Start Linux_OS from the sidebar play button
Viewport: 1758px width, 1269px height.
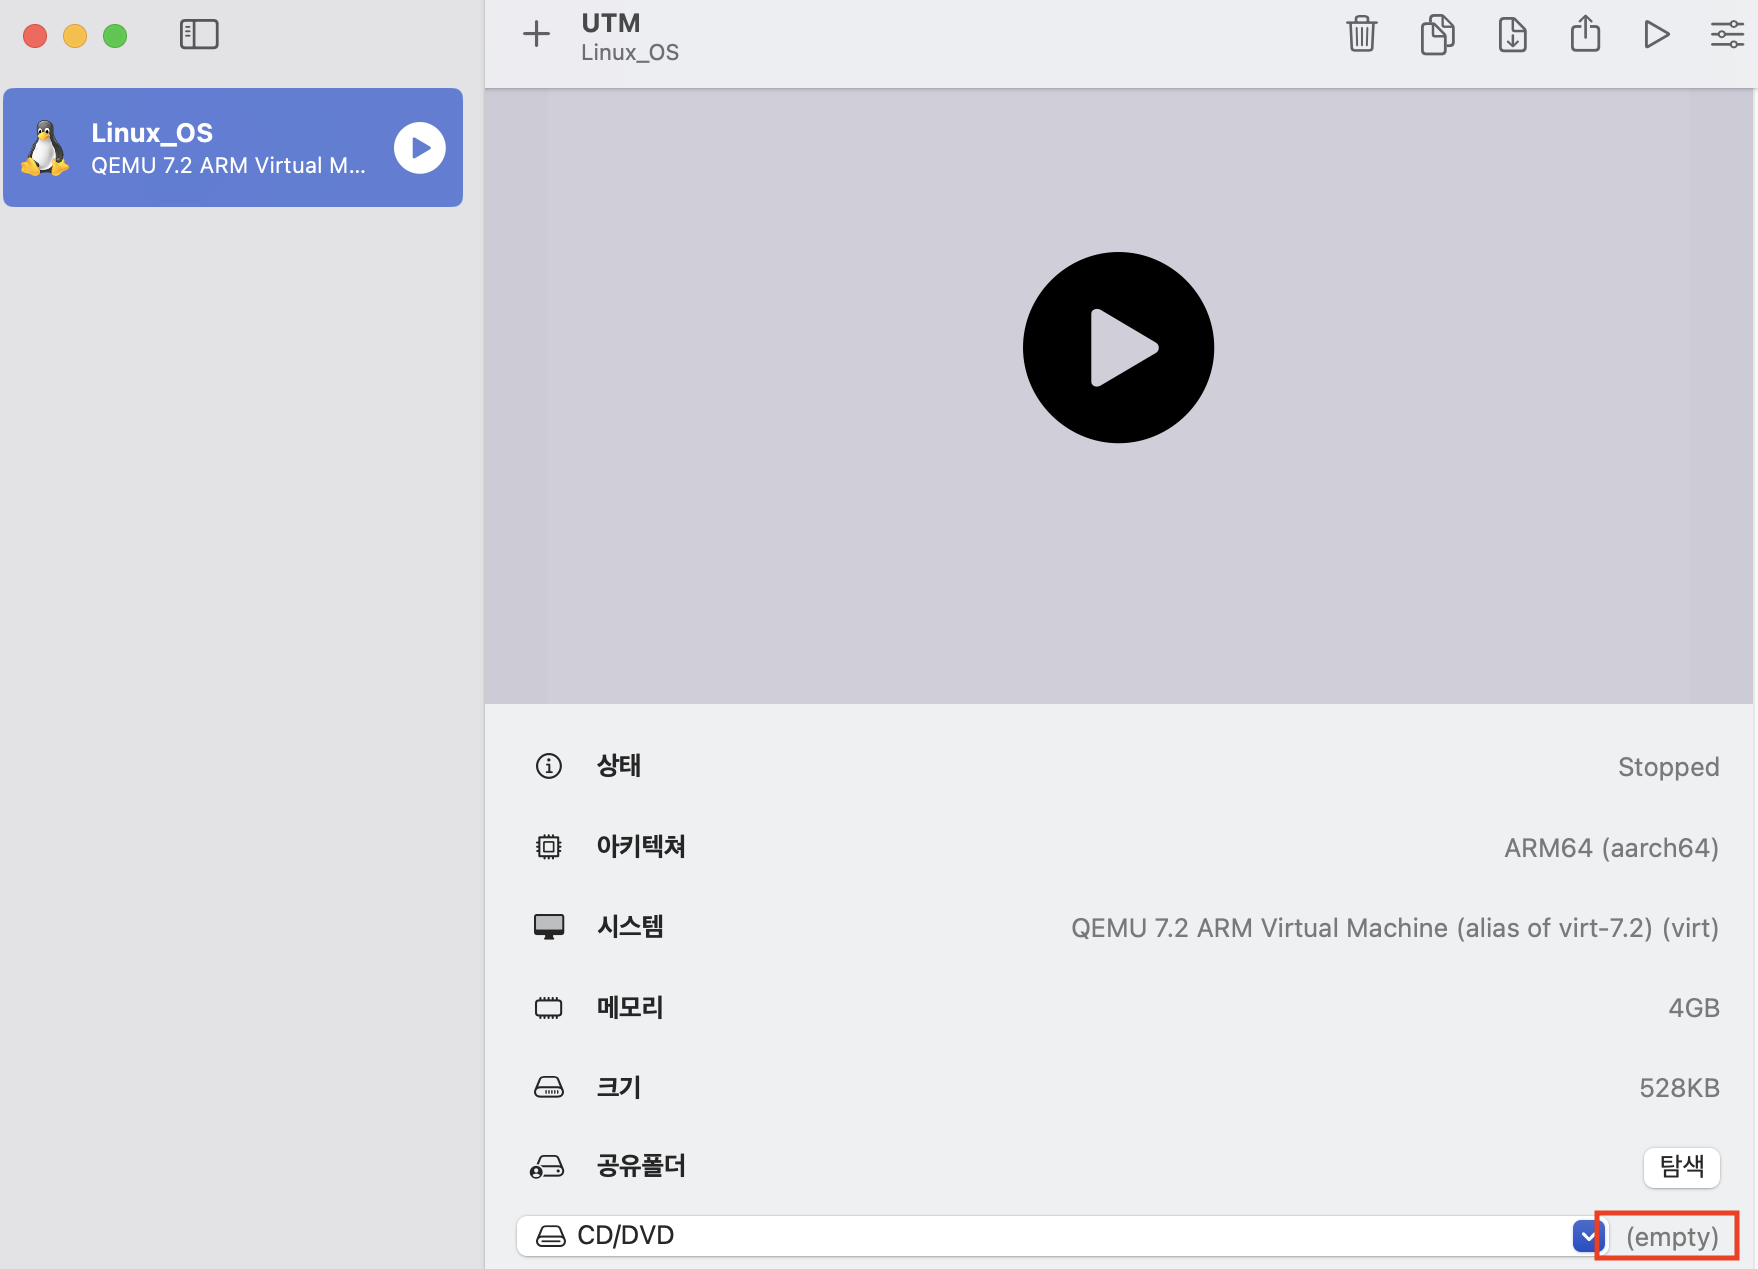(x=420, y=148)
